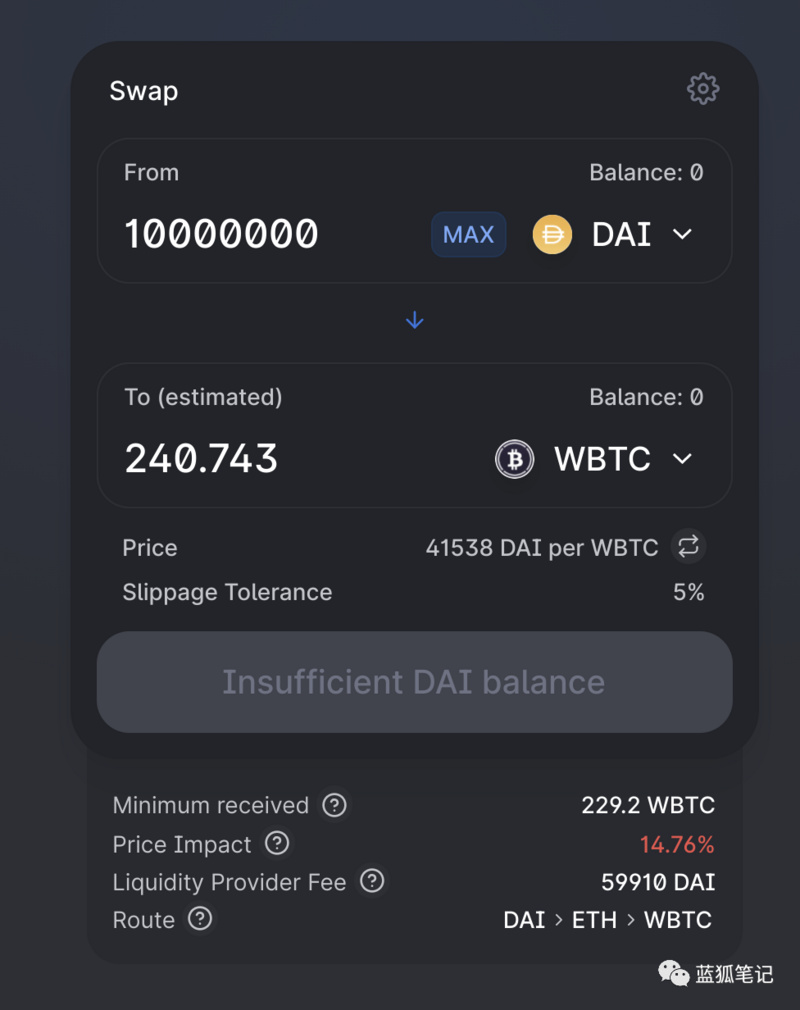Click the Insufficient DAI balance button
800x1010 pixels.
(414, 682)
